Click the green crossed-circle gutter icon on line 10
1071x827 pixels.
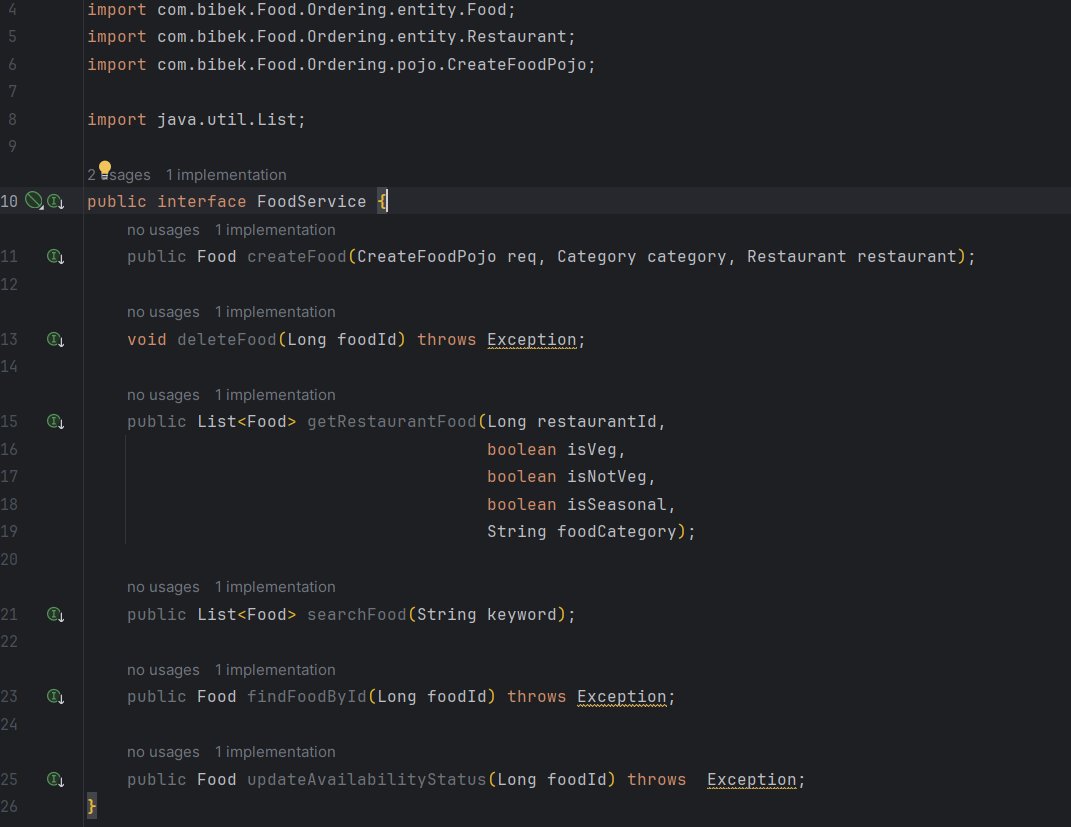pyautogui.click(x=34, y=201)
